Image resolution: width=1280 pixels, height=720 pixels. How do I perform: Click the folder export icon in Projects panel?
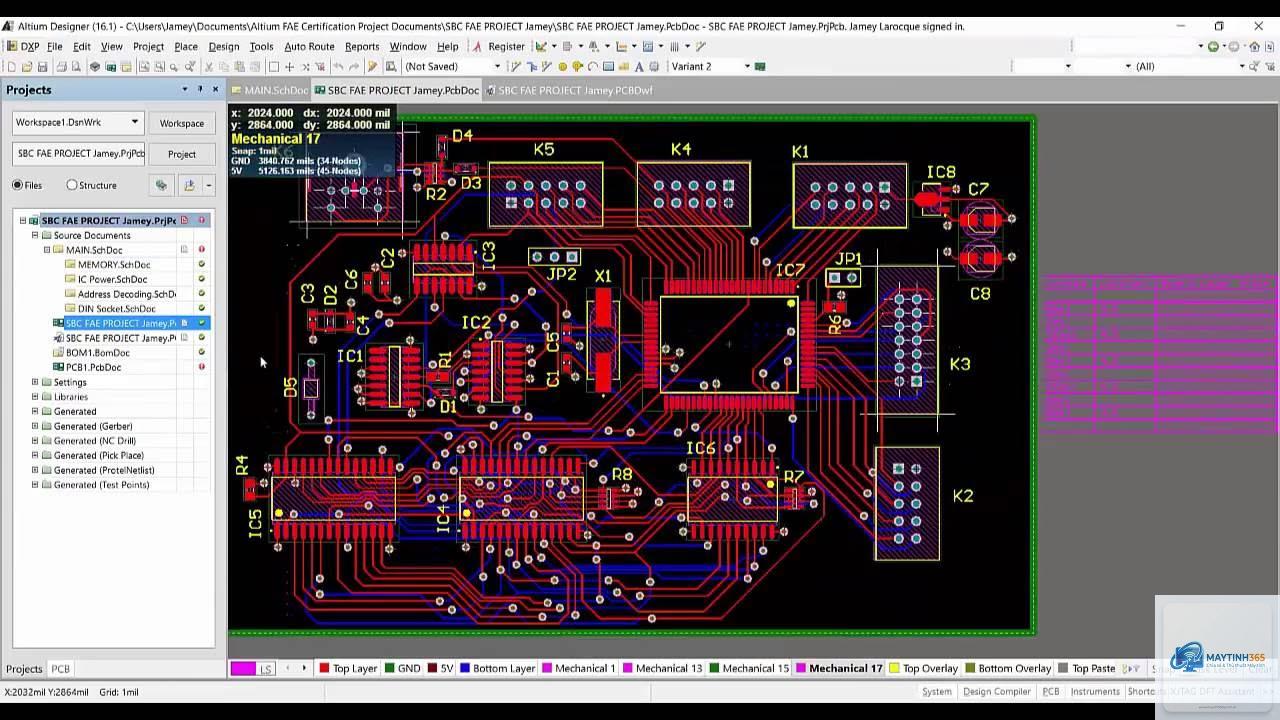(x=189, y=185)
